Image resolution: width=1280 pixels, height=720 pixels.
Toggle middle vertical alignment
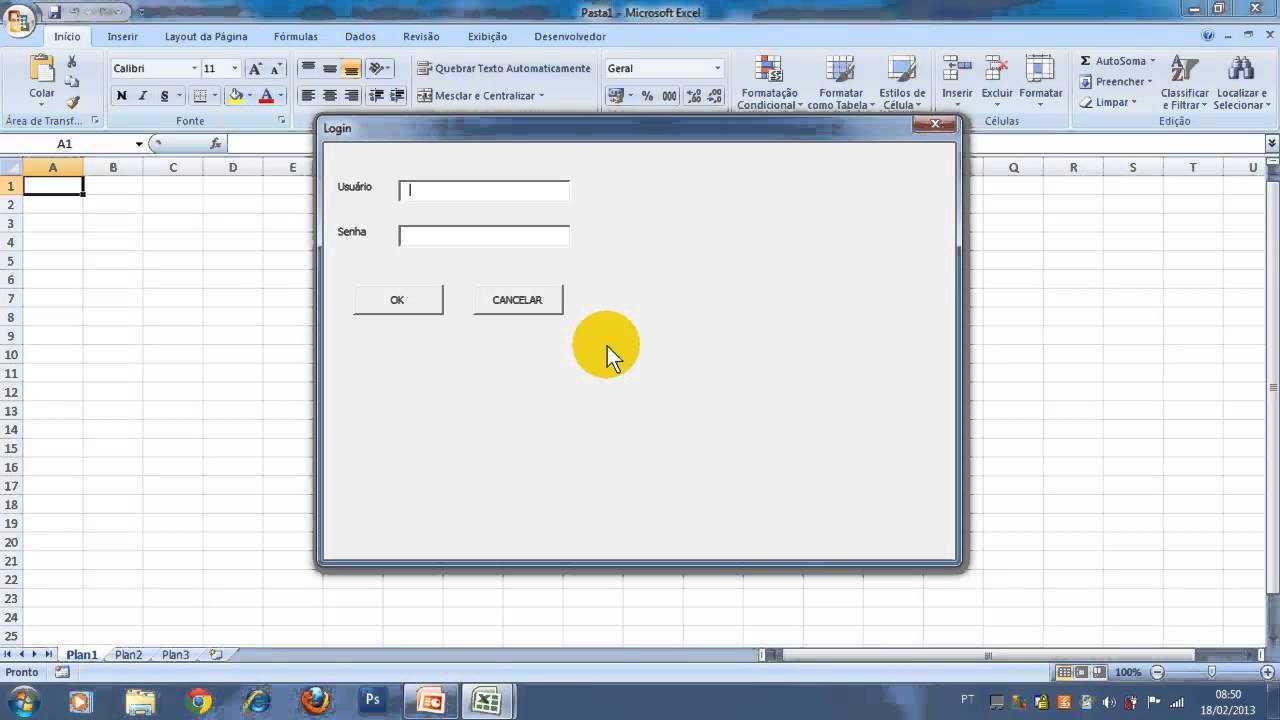point(330,68)
